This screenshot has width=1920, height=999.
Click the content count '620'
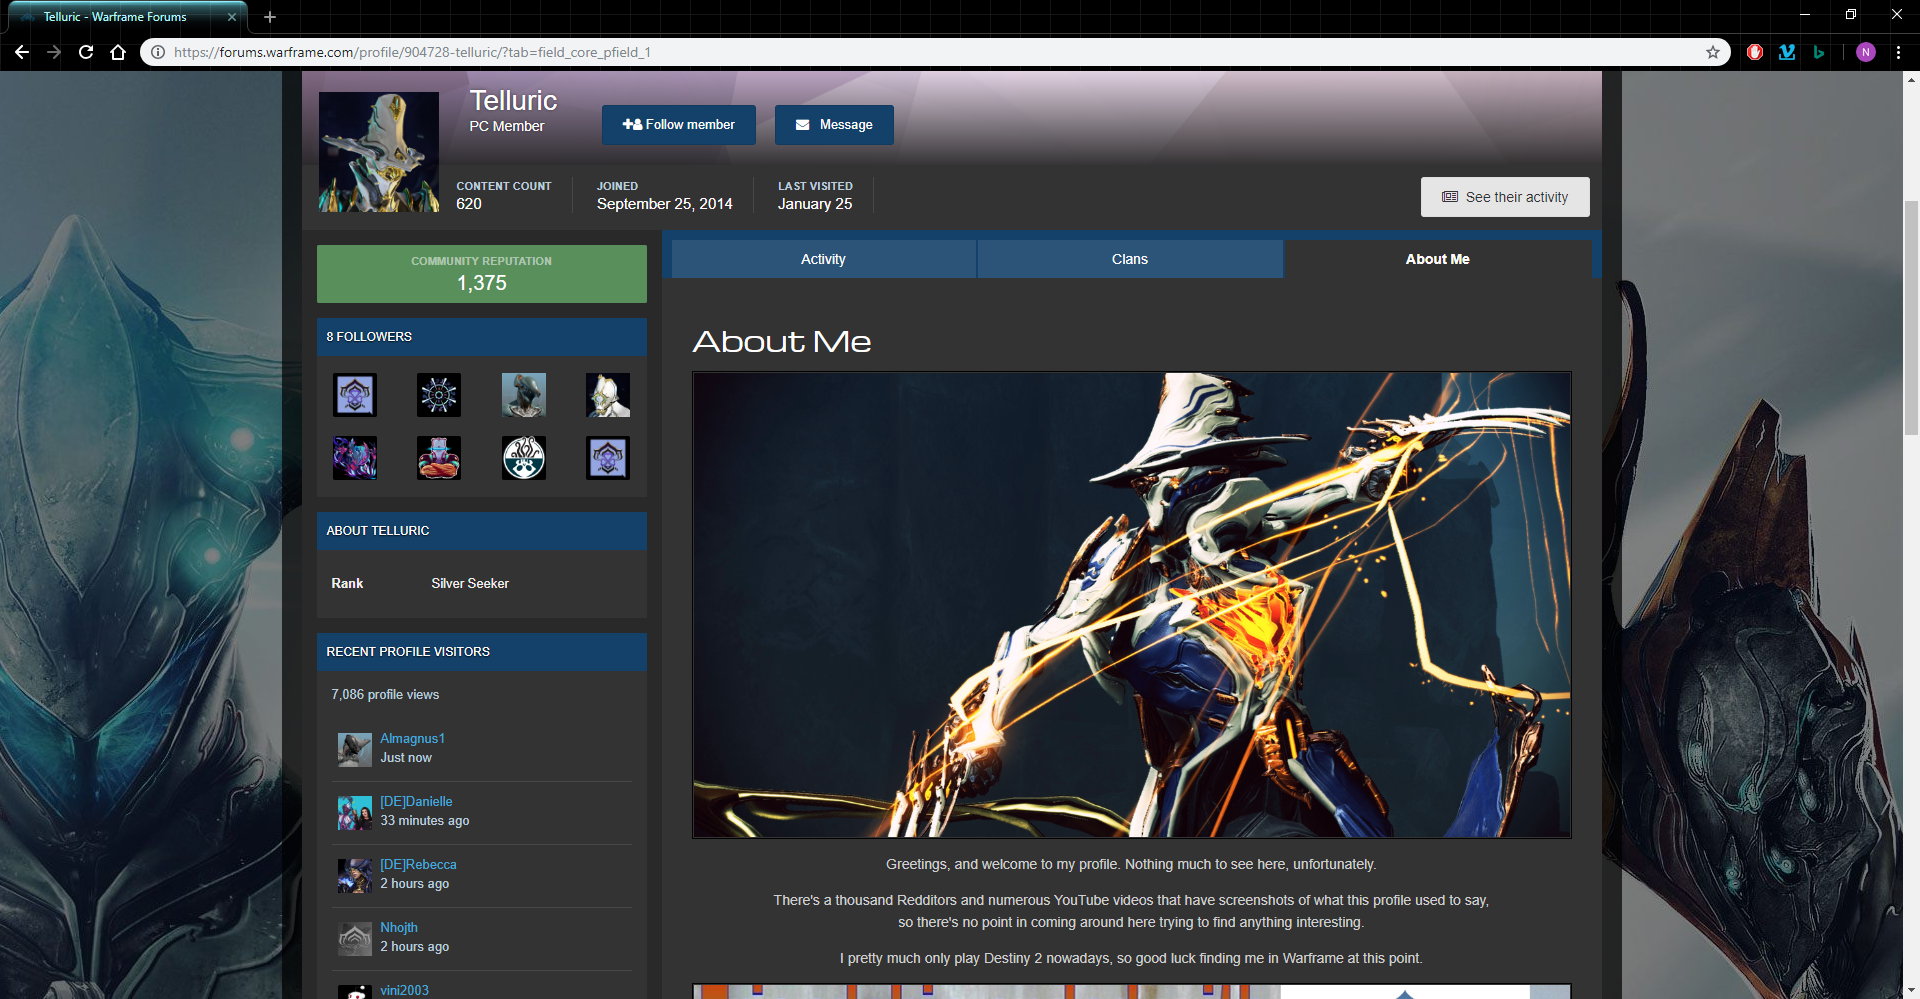click(x=469, y=204)
